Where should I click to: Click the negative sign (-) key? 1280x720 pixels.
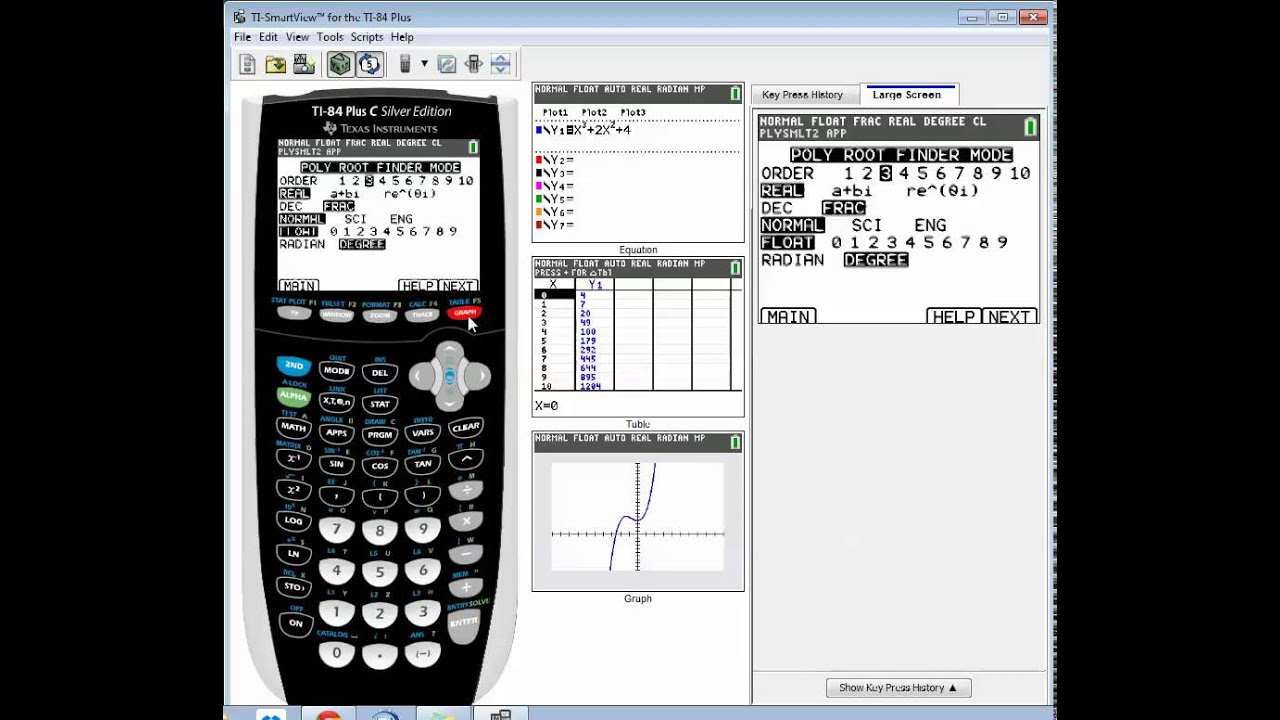tap(422, 652)
